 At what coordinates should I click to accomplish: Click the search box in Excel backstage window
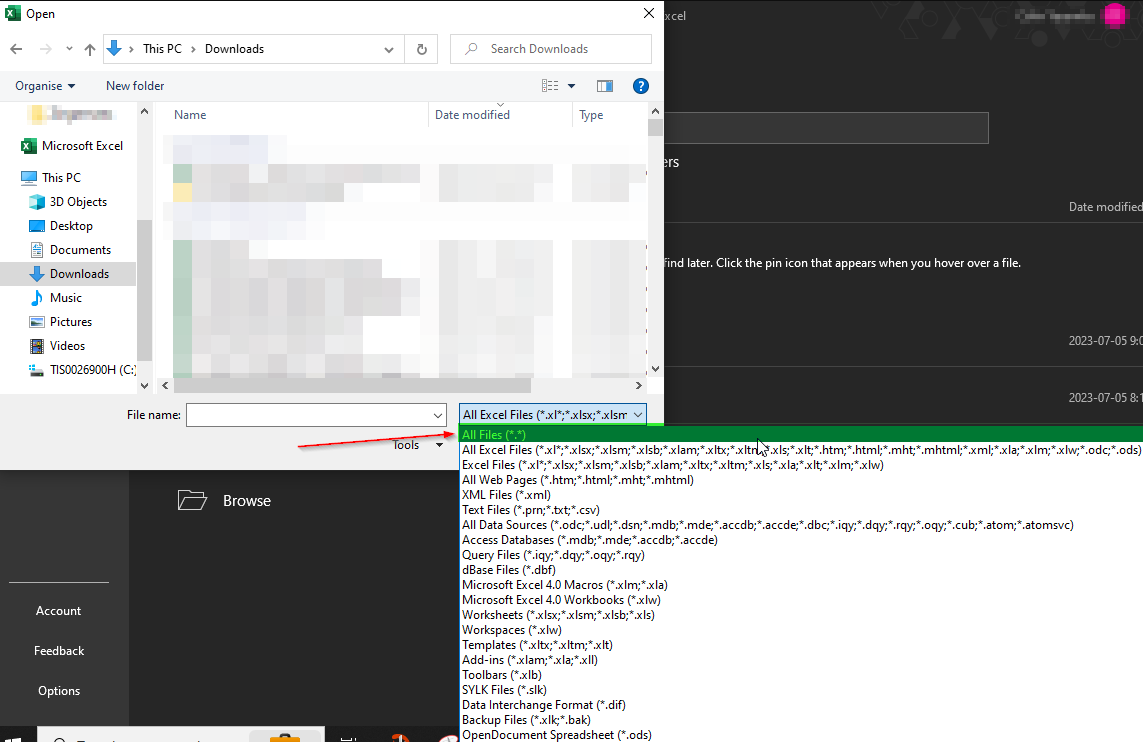point(826,128)
